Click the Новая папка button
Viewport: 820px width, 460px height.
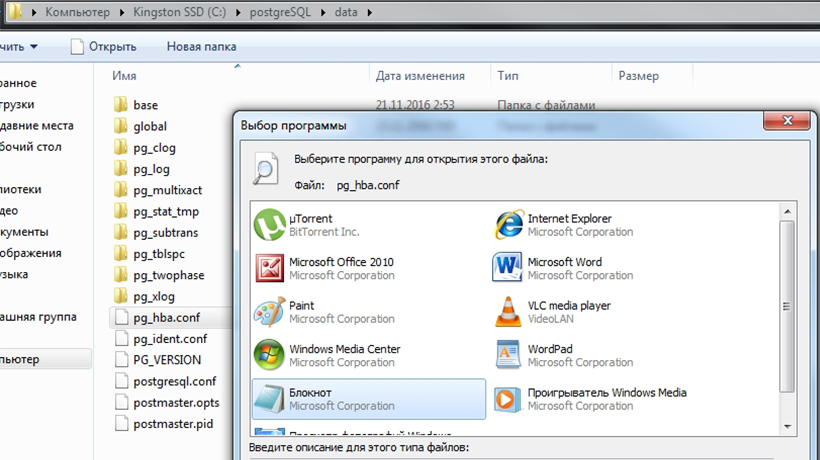(x=201, y=46)
